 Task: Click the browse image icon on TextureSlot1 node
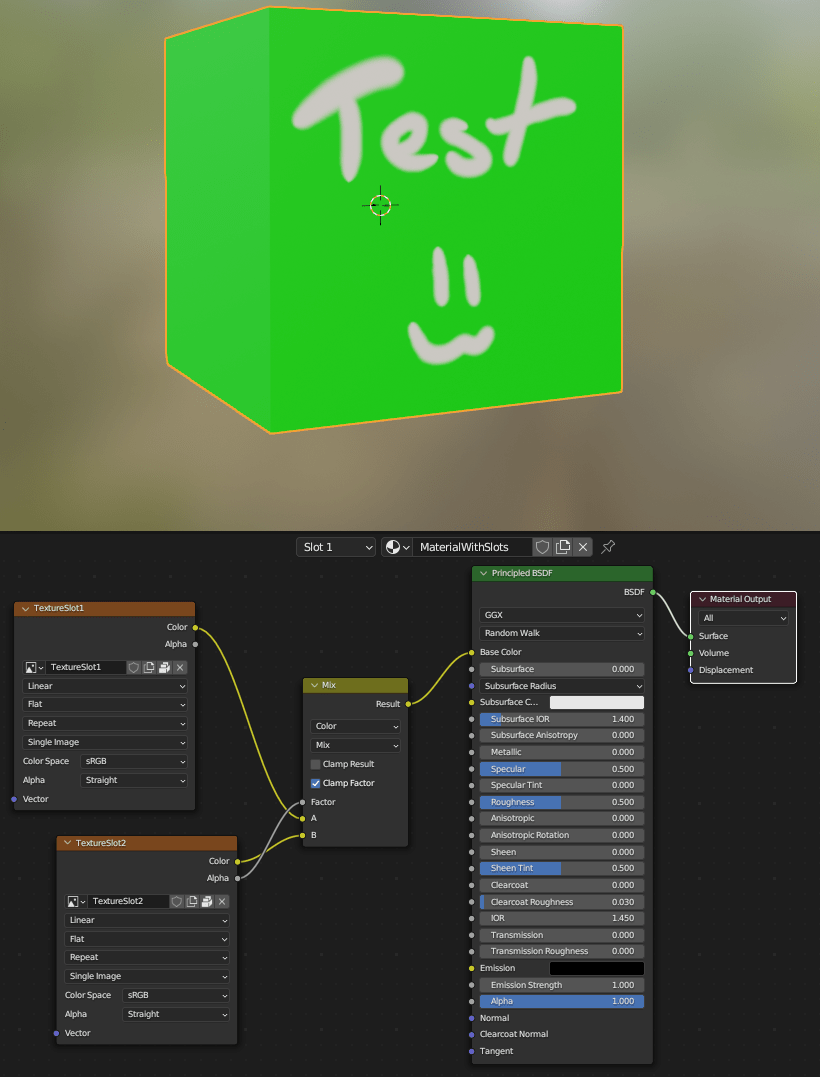coord(31,668)
